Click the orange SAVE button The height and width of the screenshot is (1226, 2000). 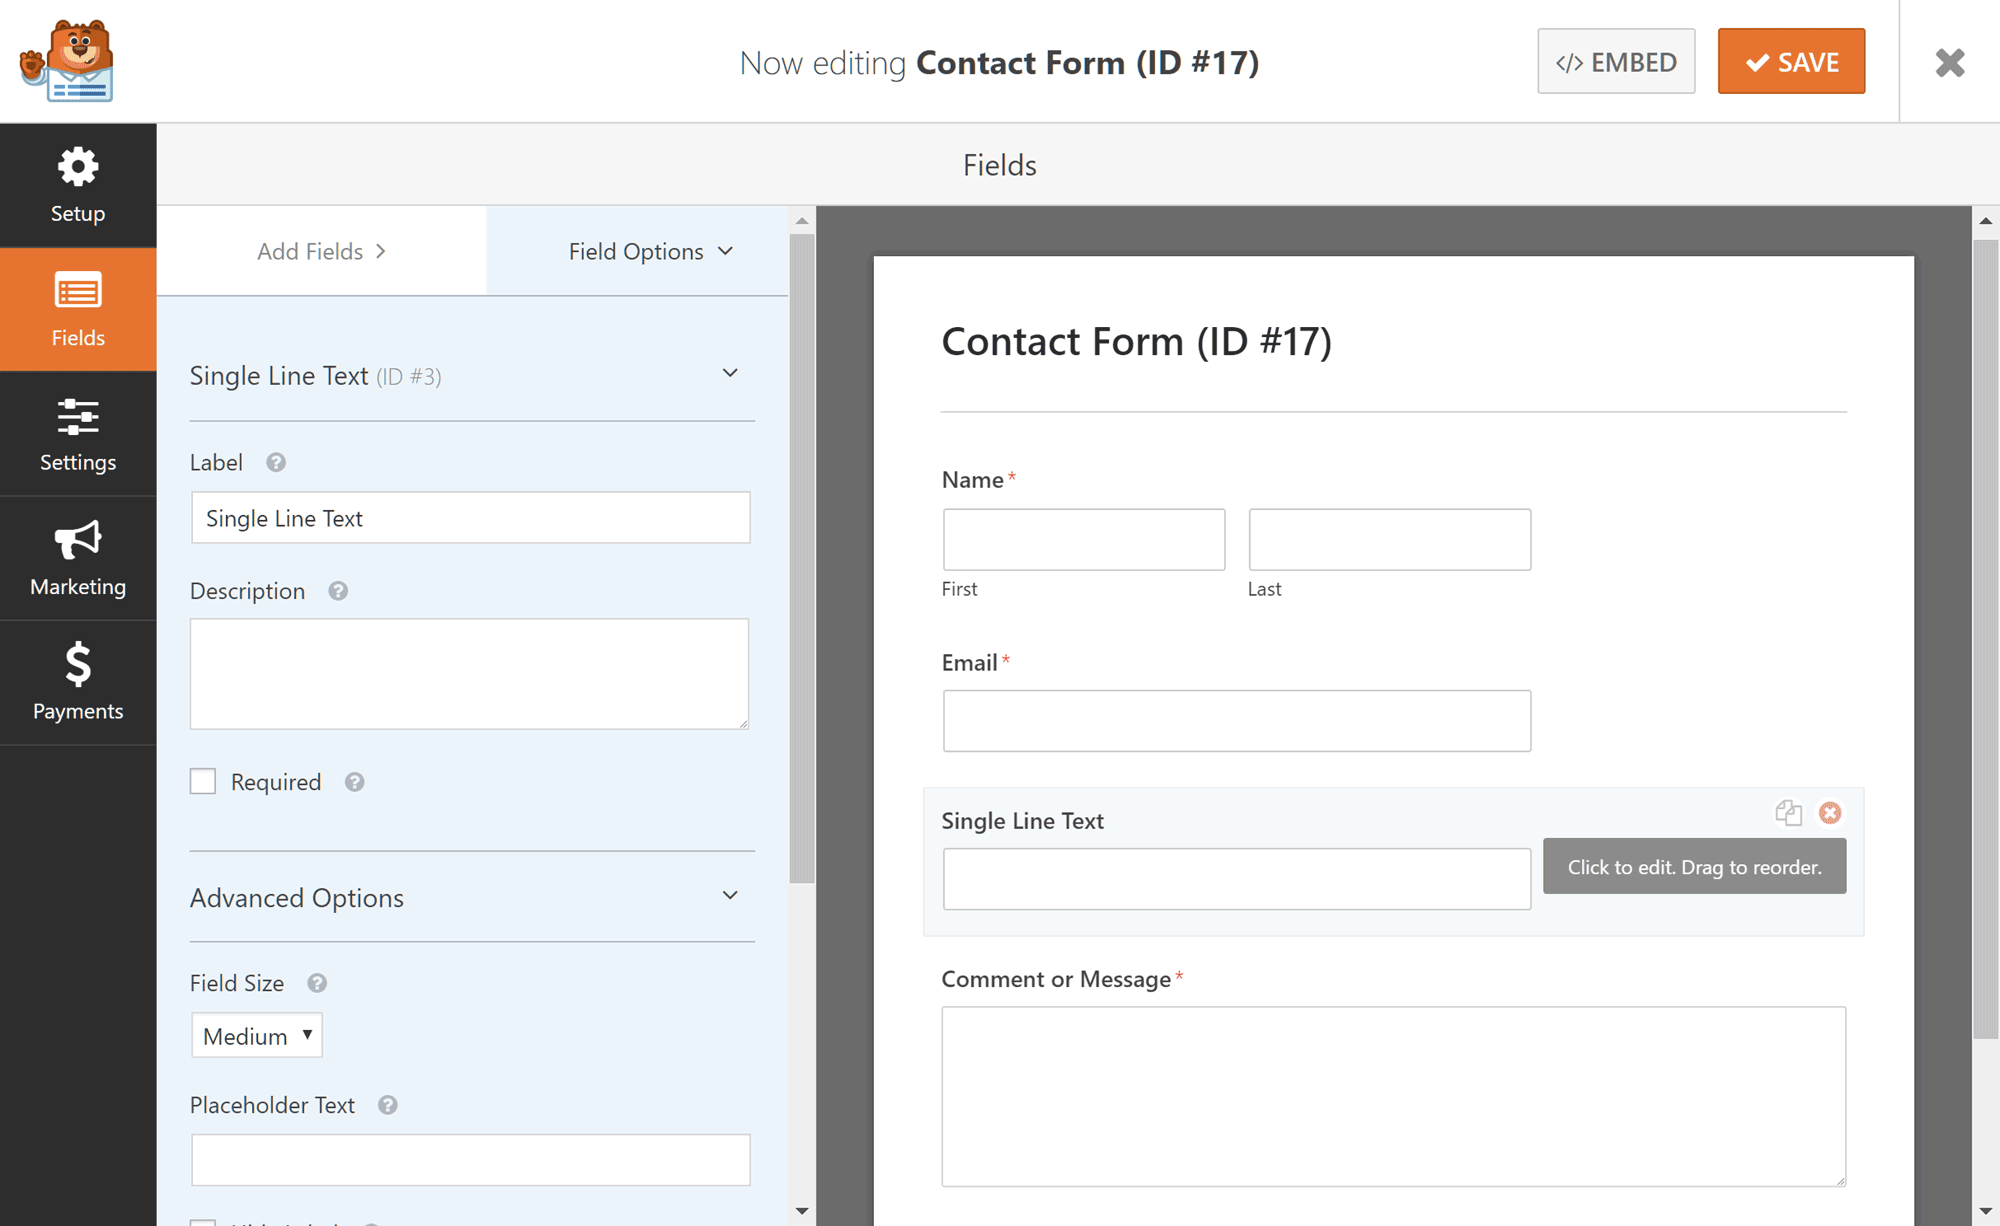point(1791,61)
